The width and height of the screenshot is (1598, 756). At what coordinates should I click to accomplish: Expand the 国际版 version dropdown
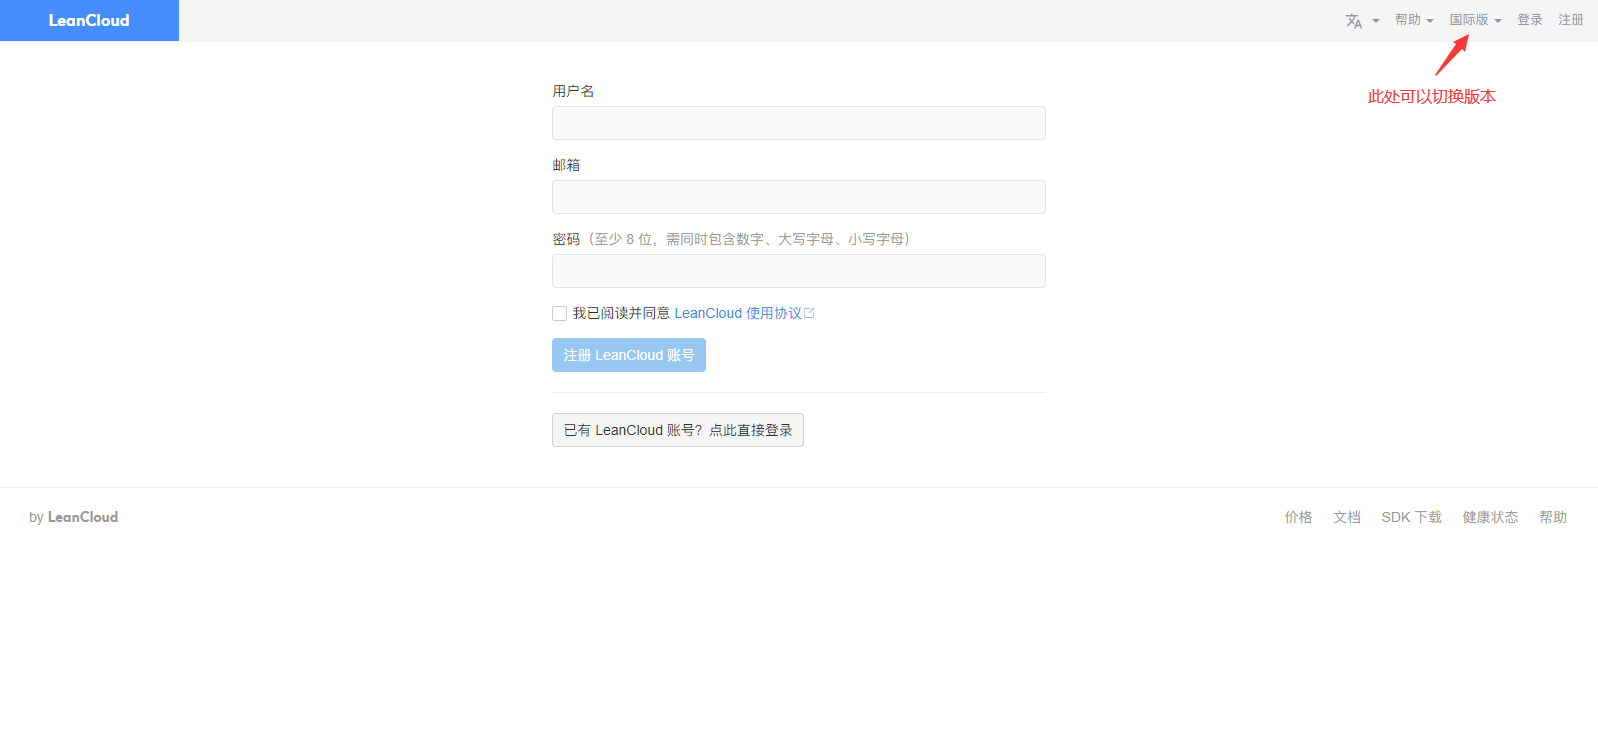[x=1476, y=20]
